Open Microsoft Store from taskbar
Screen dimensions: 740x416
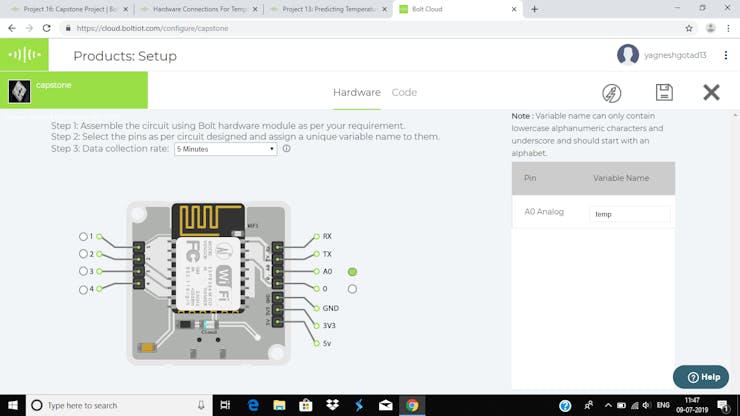pos(306,405)
